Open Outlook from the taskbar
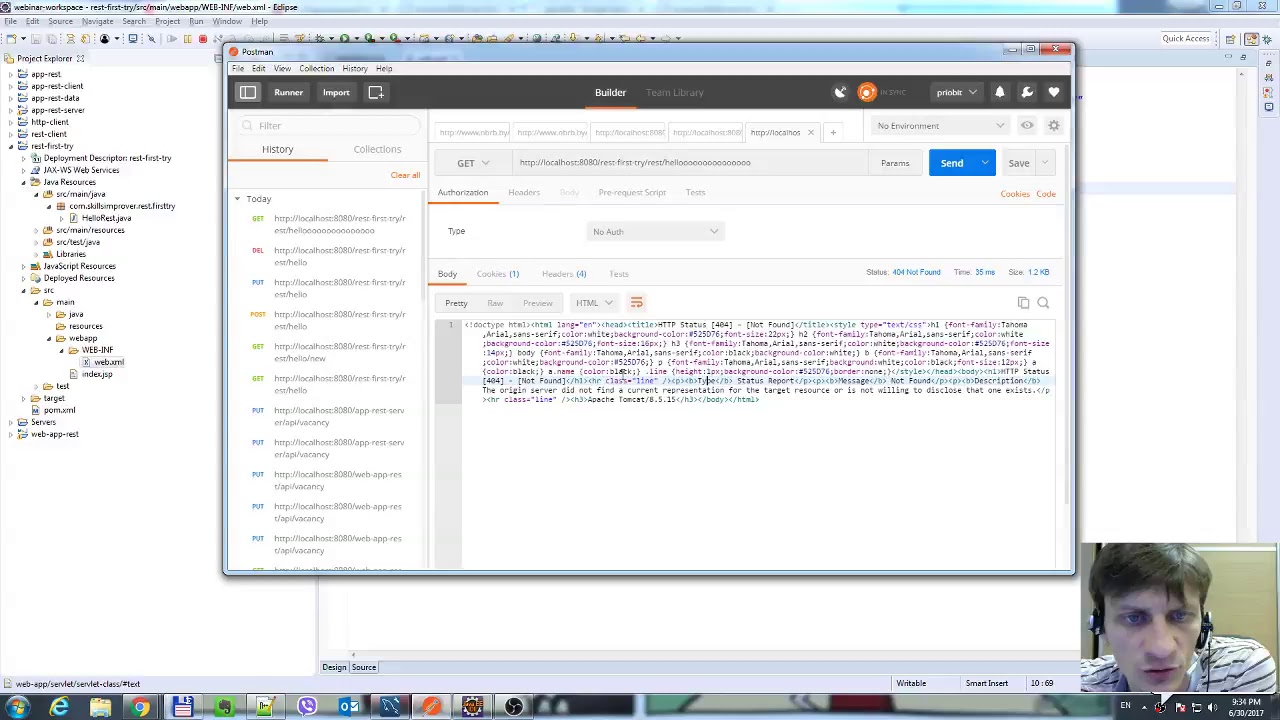The width and height of the screenshot is (1280, 720). pyautogui.click(x=348, y=707)
